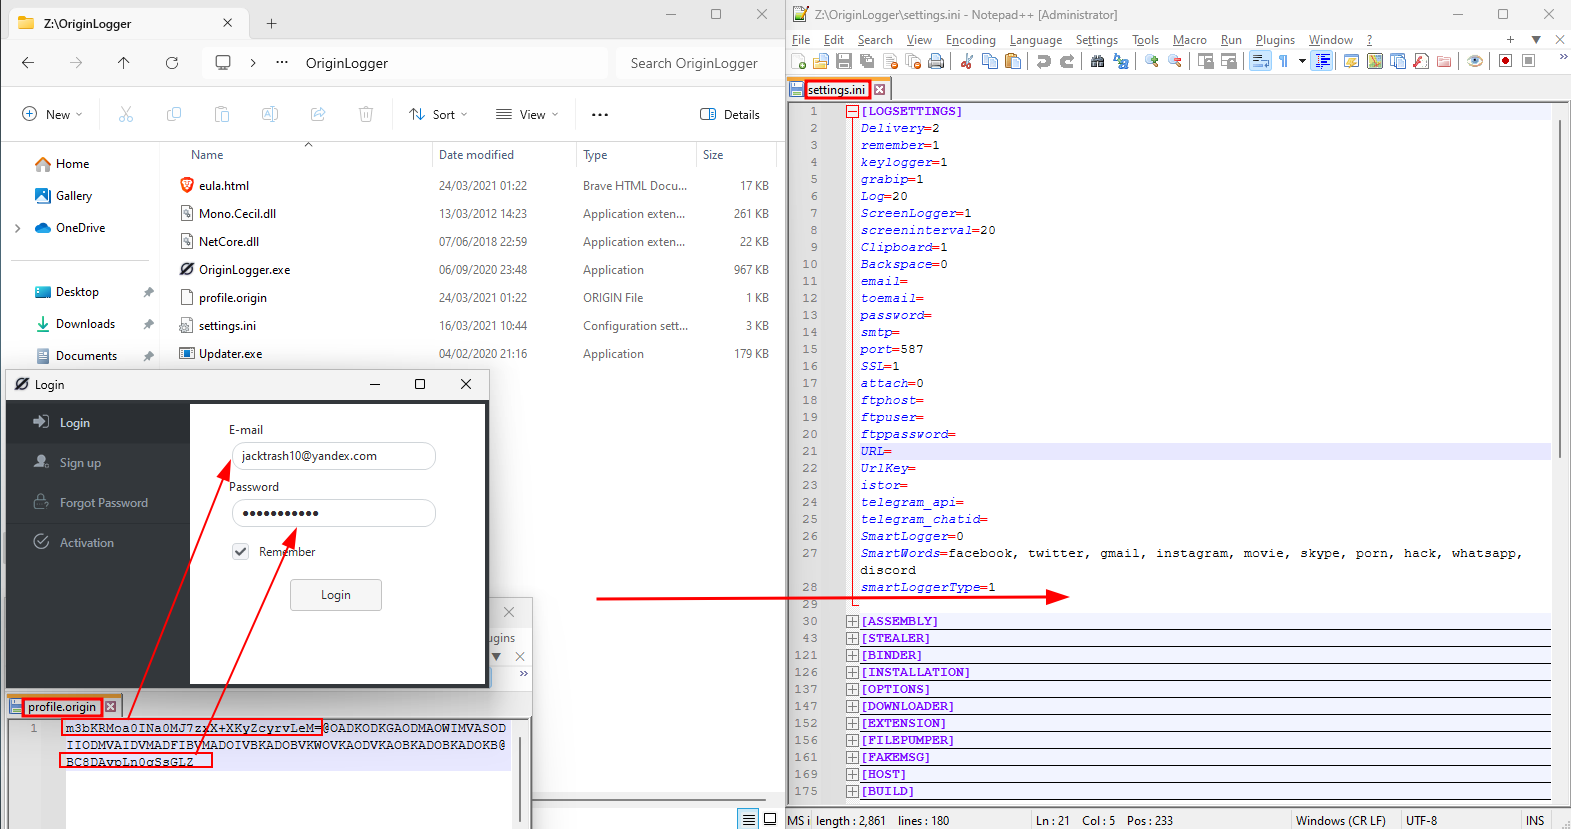
Task: Click the Cut scissors icon in Notepad++
Action: click(966, 61)
